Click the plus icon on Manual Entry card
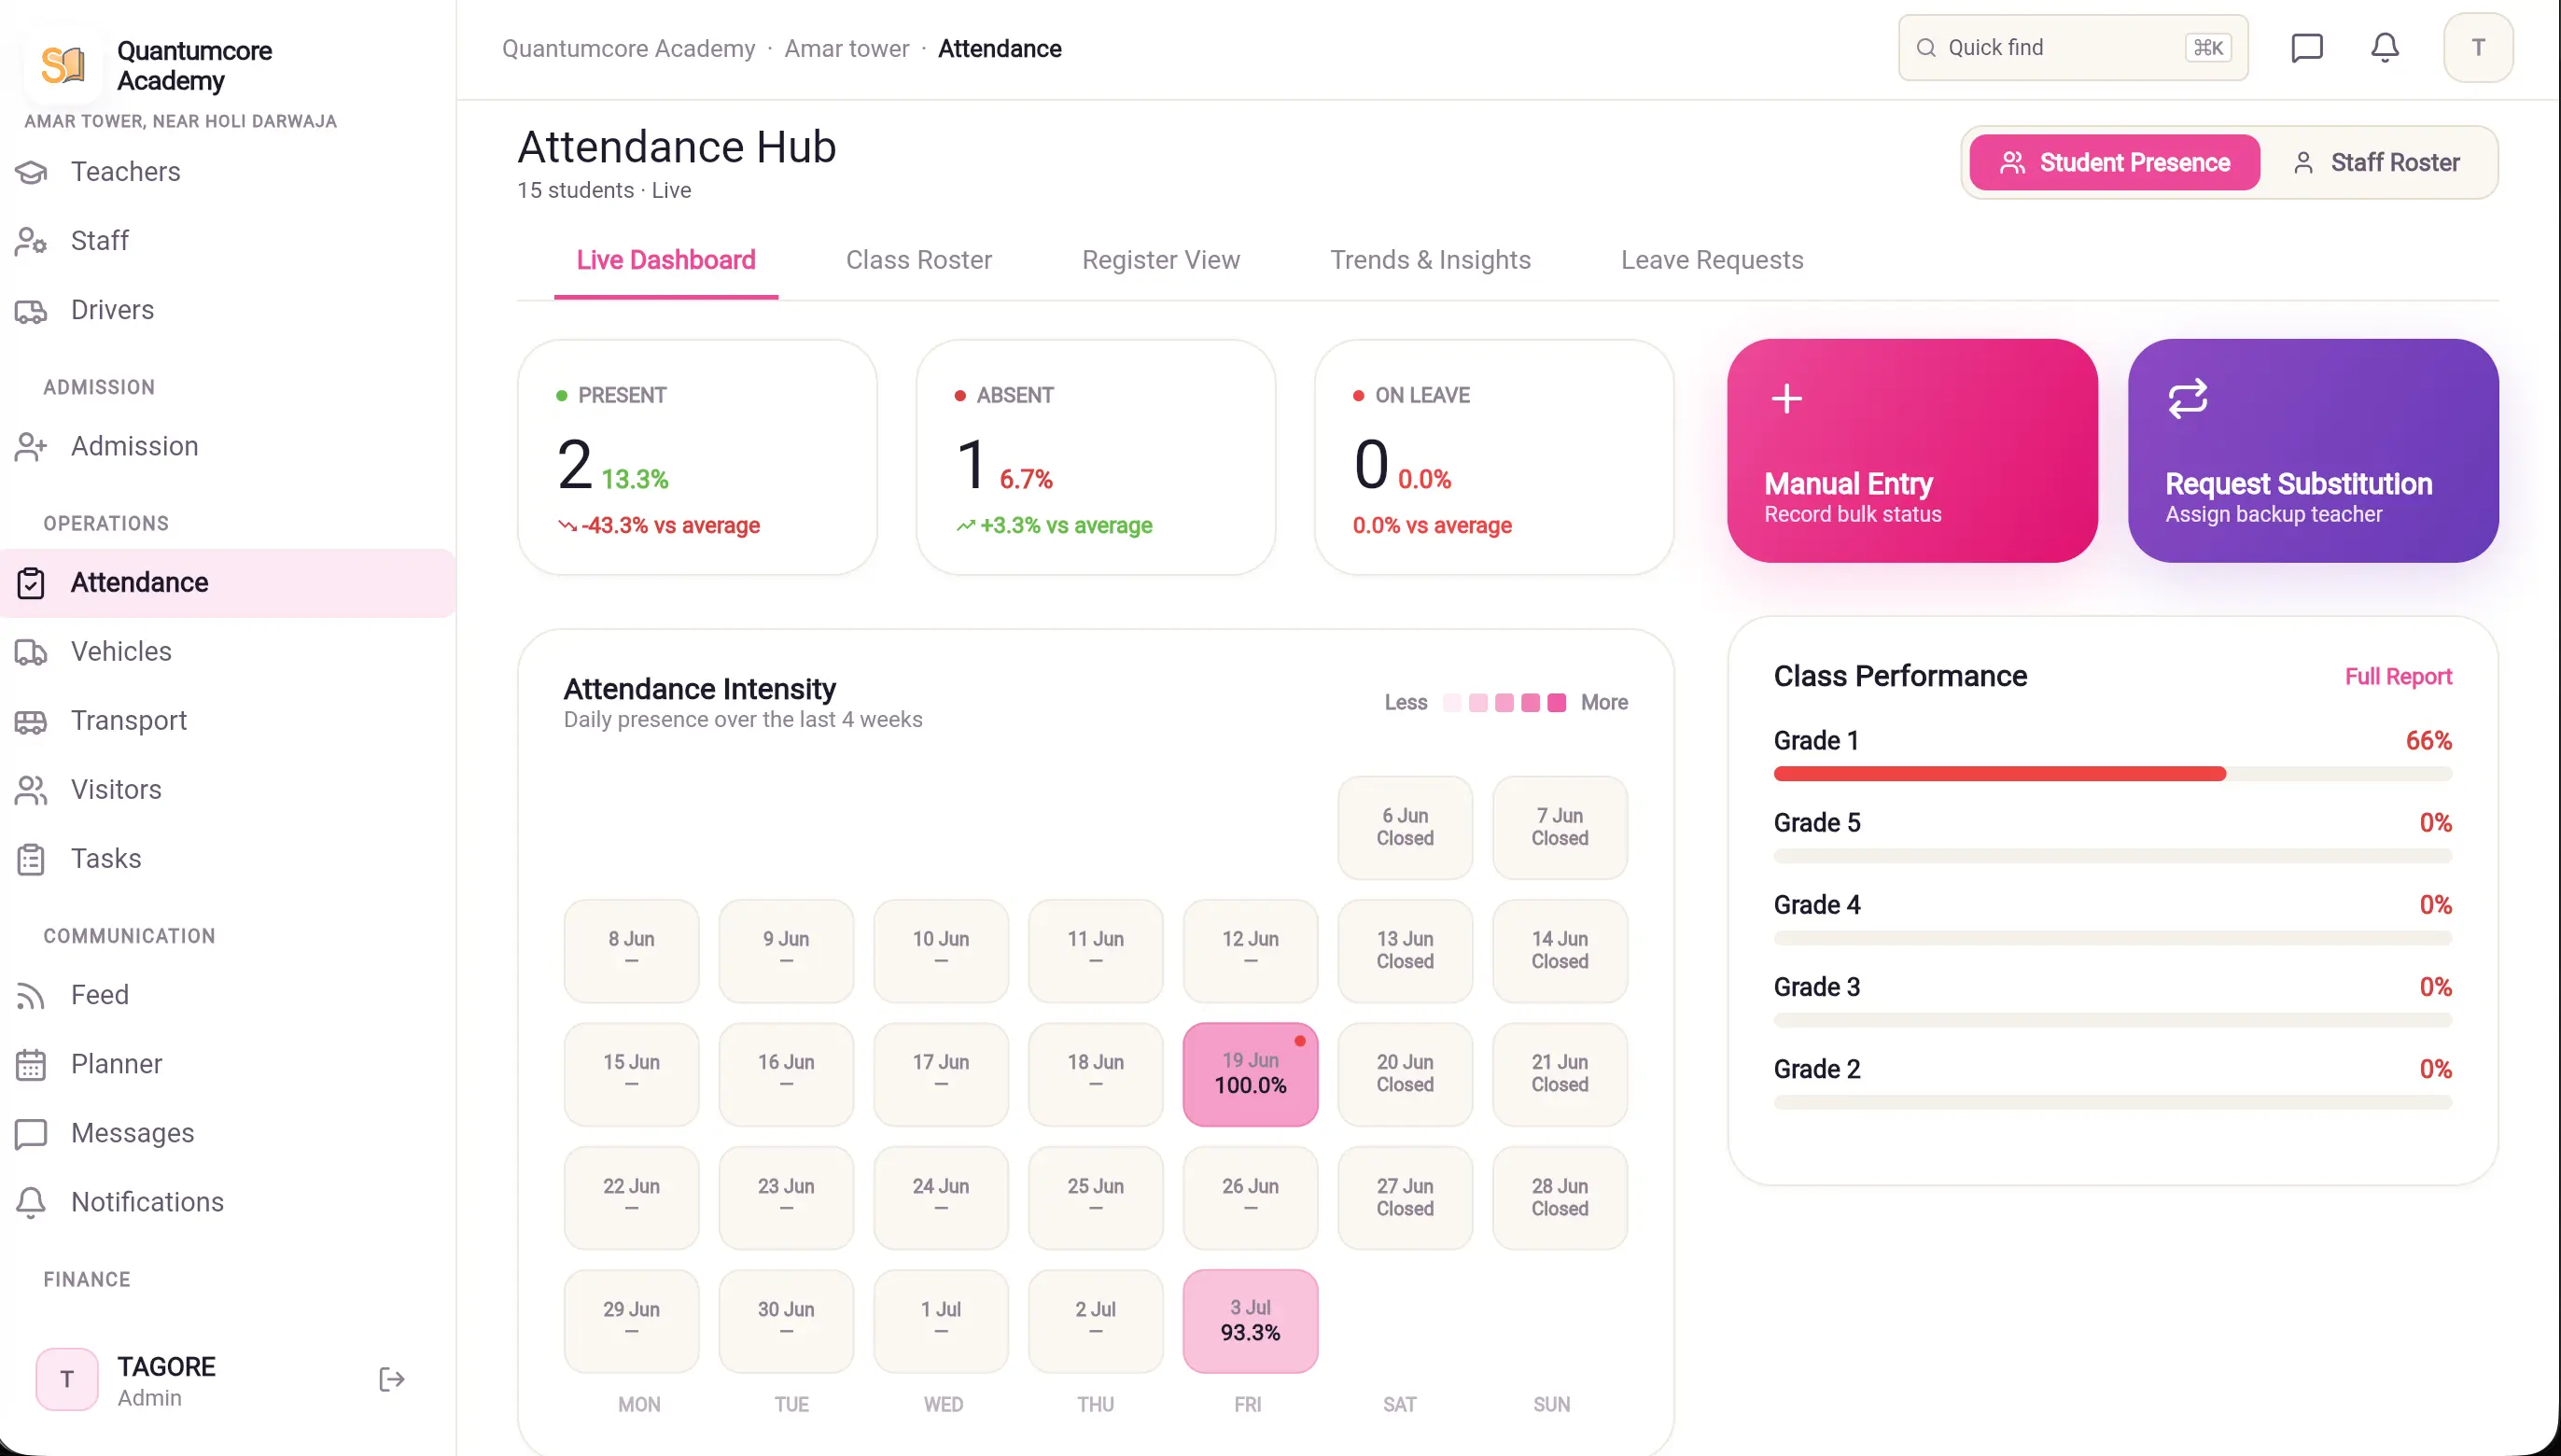Image resolution: width=2561 pixels, height=1456 pixels. [x=1786, y=398]
